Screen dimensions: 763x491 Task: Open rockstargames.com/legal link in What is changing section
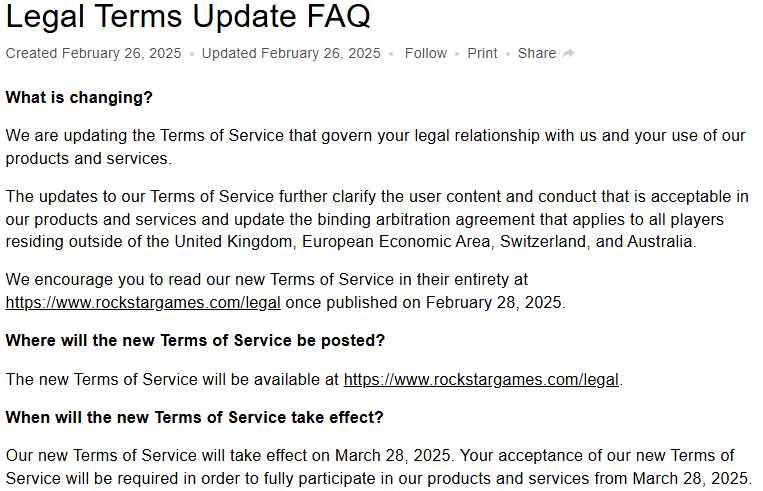pos(143,303)
